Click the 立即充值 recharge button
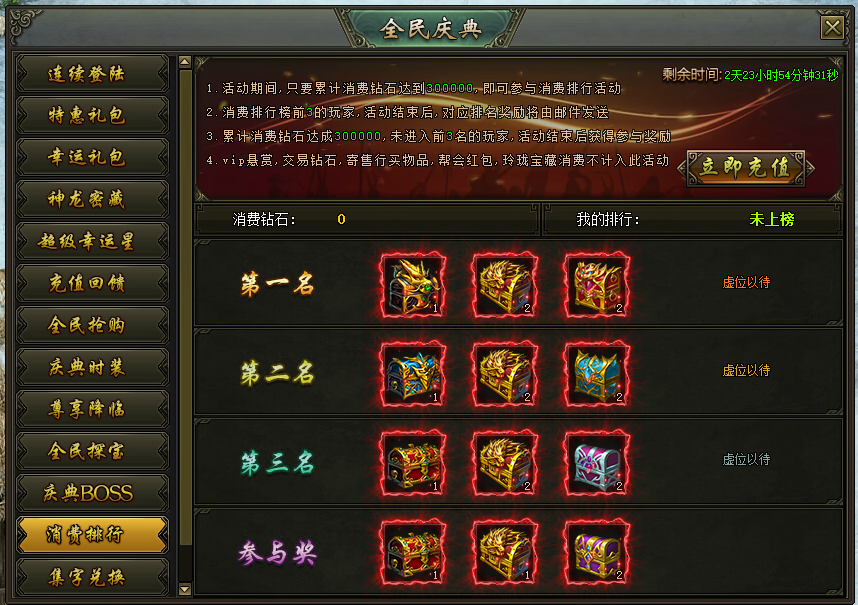Viewport: 858px width, 605px height. point(746,168)
